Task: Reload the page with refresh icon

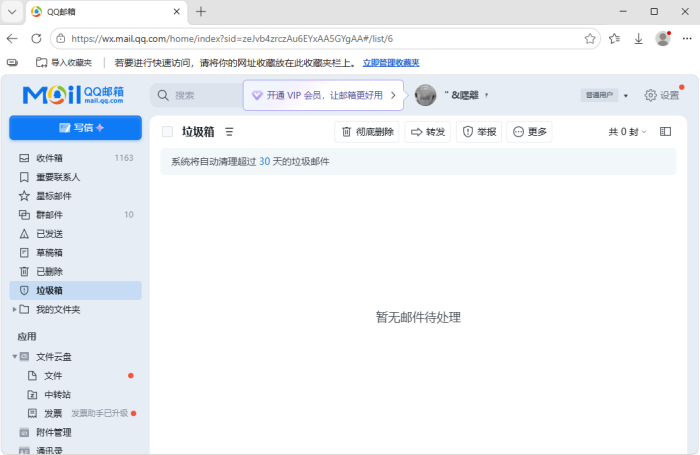Action: tap(36, 38)
